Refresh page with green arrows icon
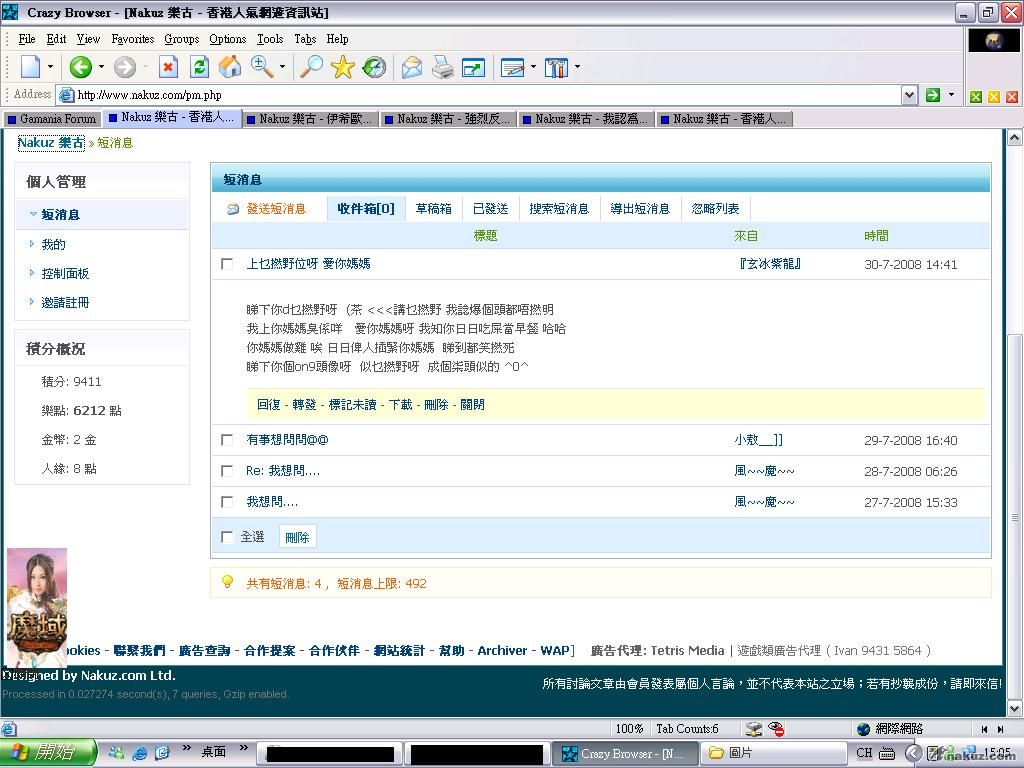This screenshot has width=1024, height=768. point(199,67)
